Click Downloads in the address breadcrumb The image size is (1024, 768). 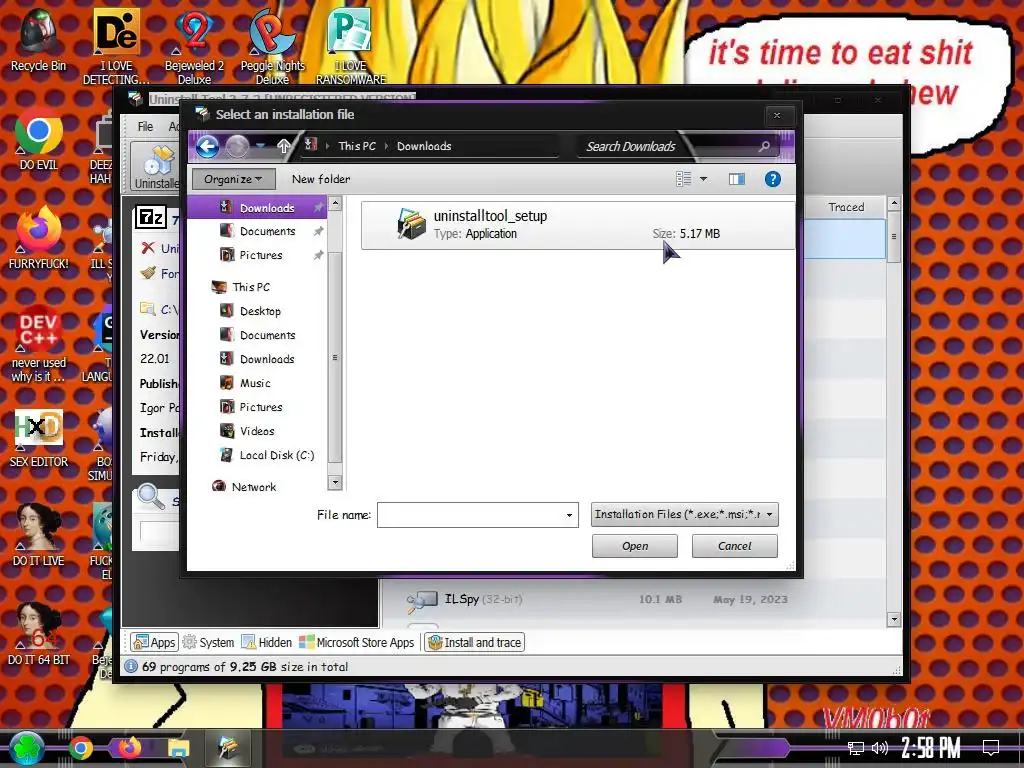(x=424, y=146)
